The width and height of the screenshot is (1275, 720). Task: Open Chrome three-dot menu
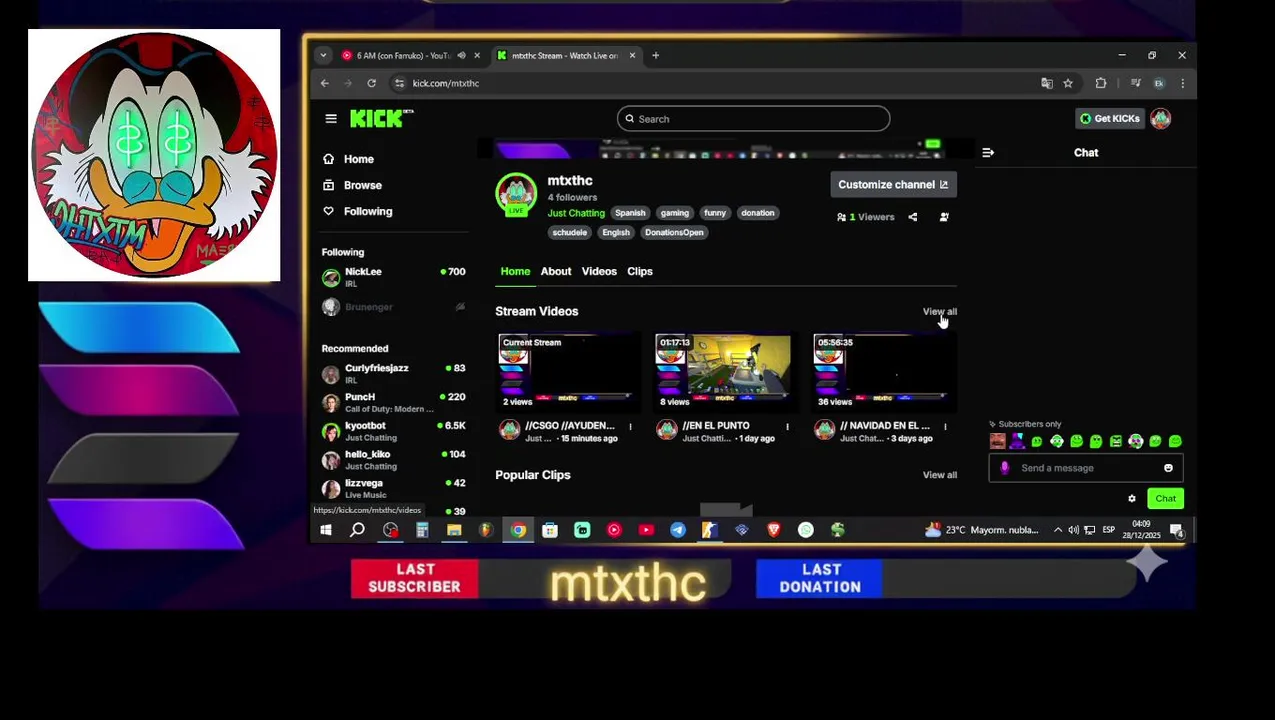(x=1182, y=84)
